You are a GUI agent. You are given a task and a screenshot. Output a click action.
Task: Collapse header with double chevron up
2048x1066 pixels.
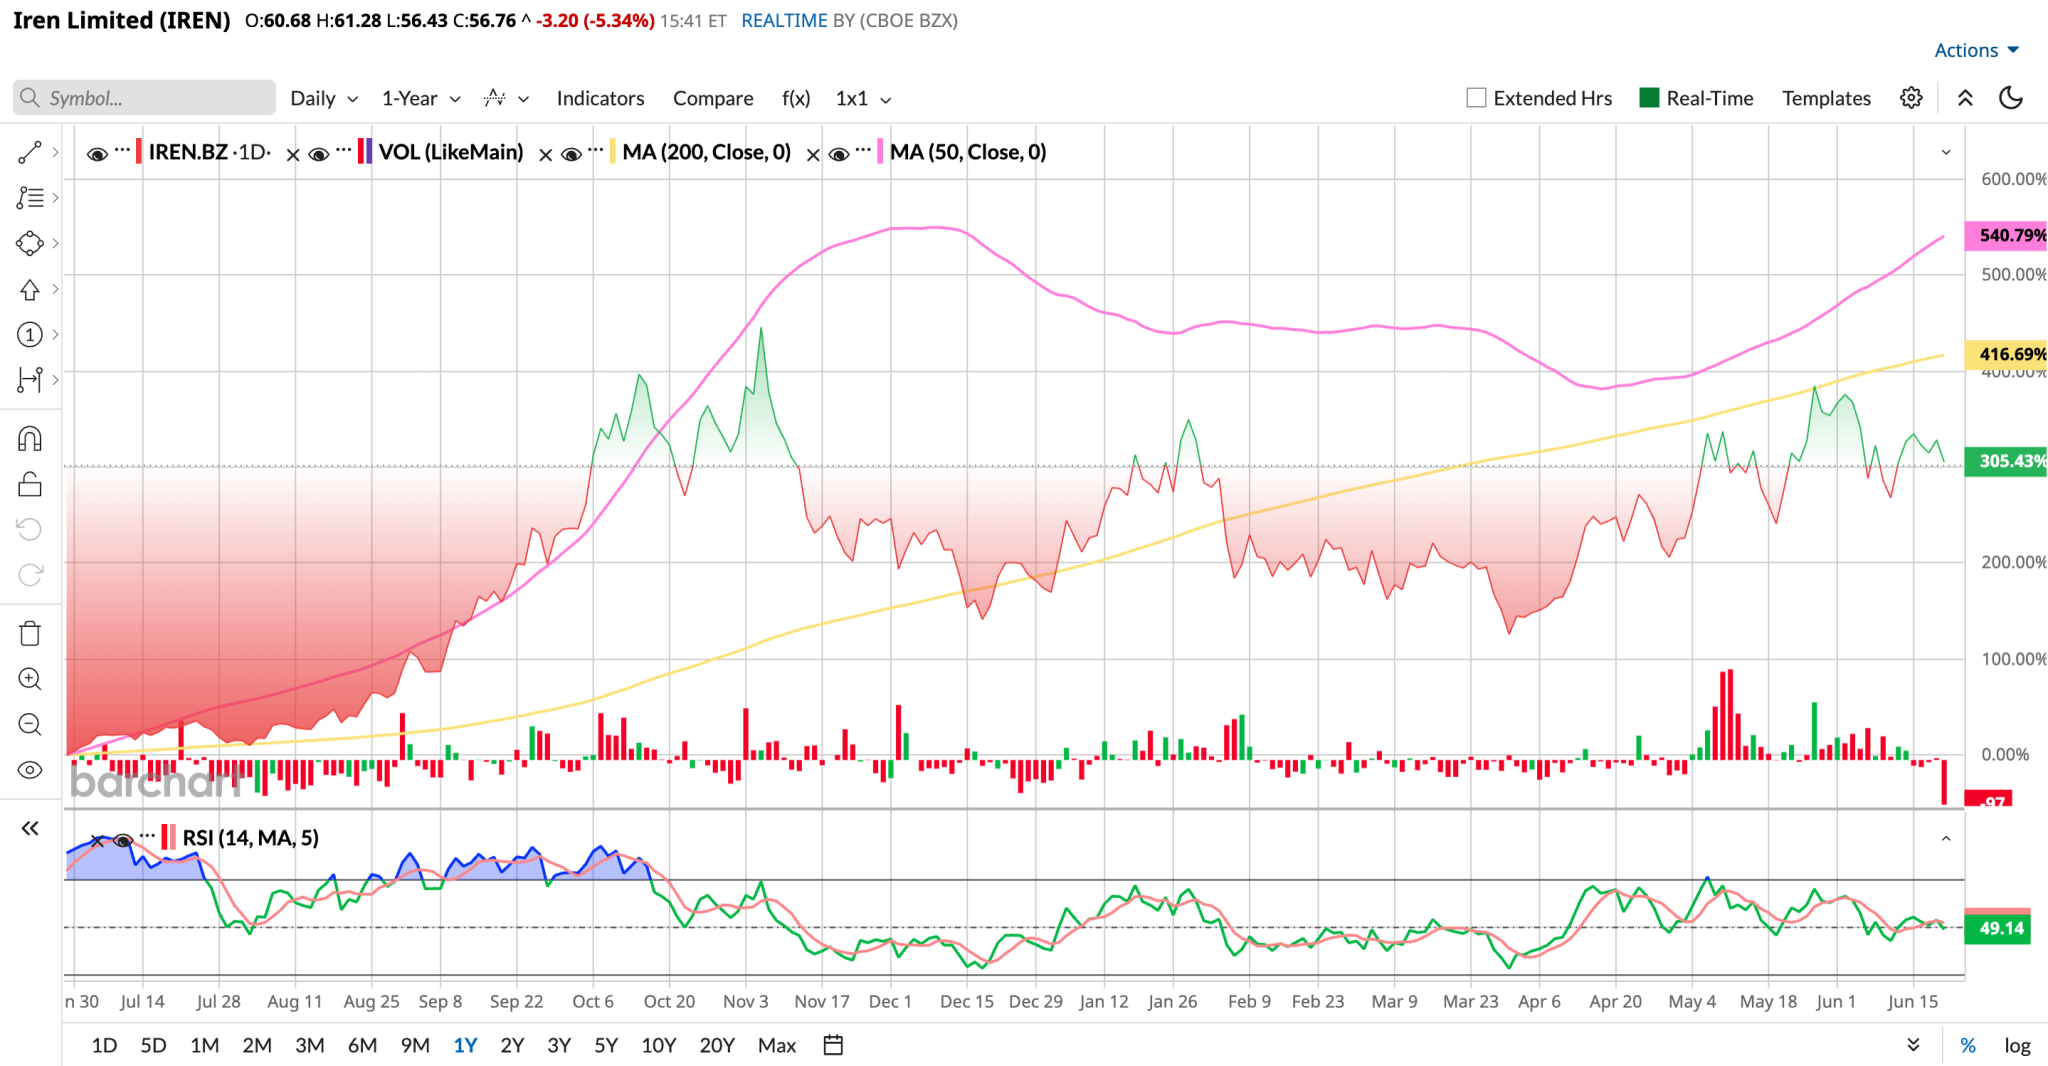click(x=1965, y=98)
